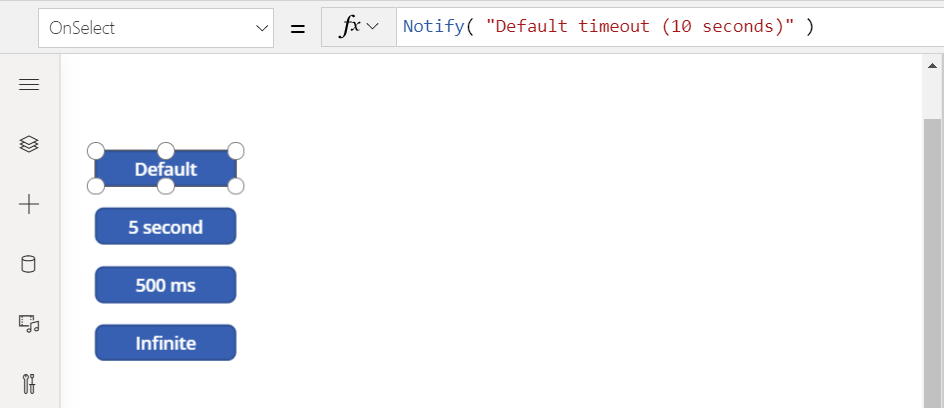
Task: Click the bottom-right resize handle of Default
Action: 236,186
